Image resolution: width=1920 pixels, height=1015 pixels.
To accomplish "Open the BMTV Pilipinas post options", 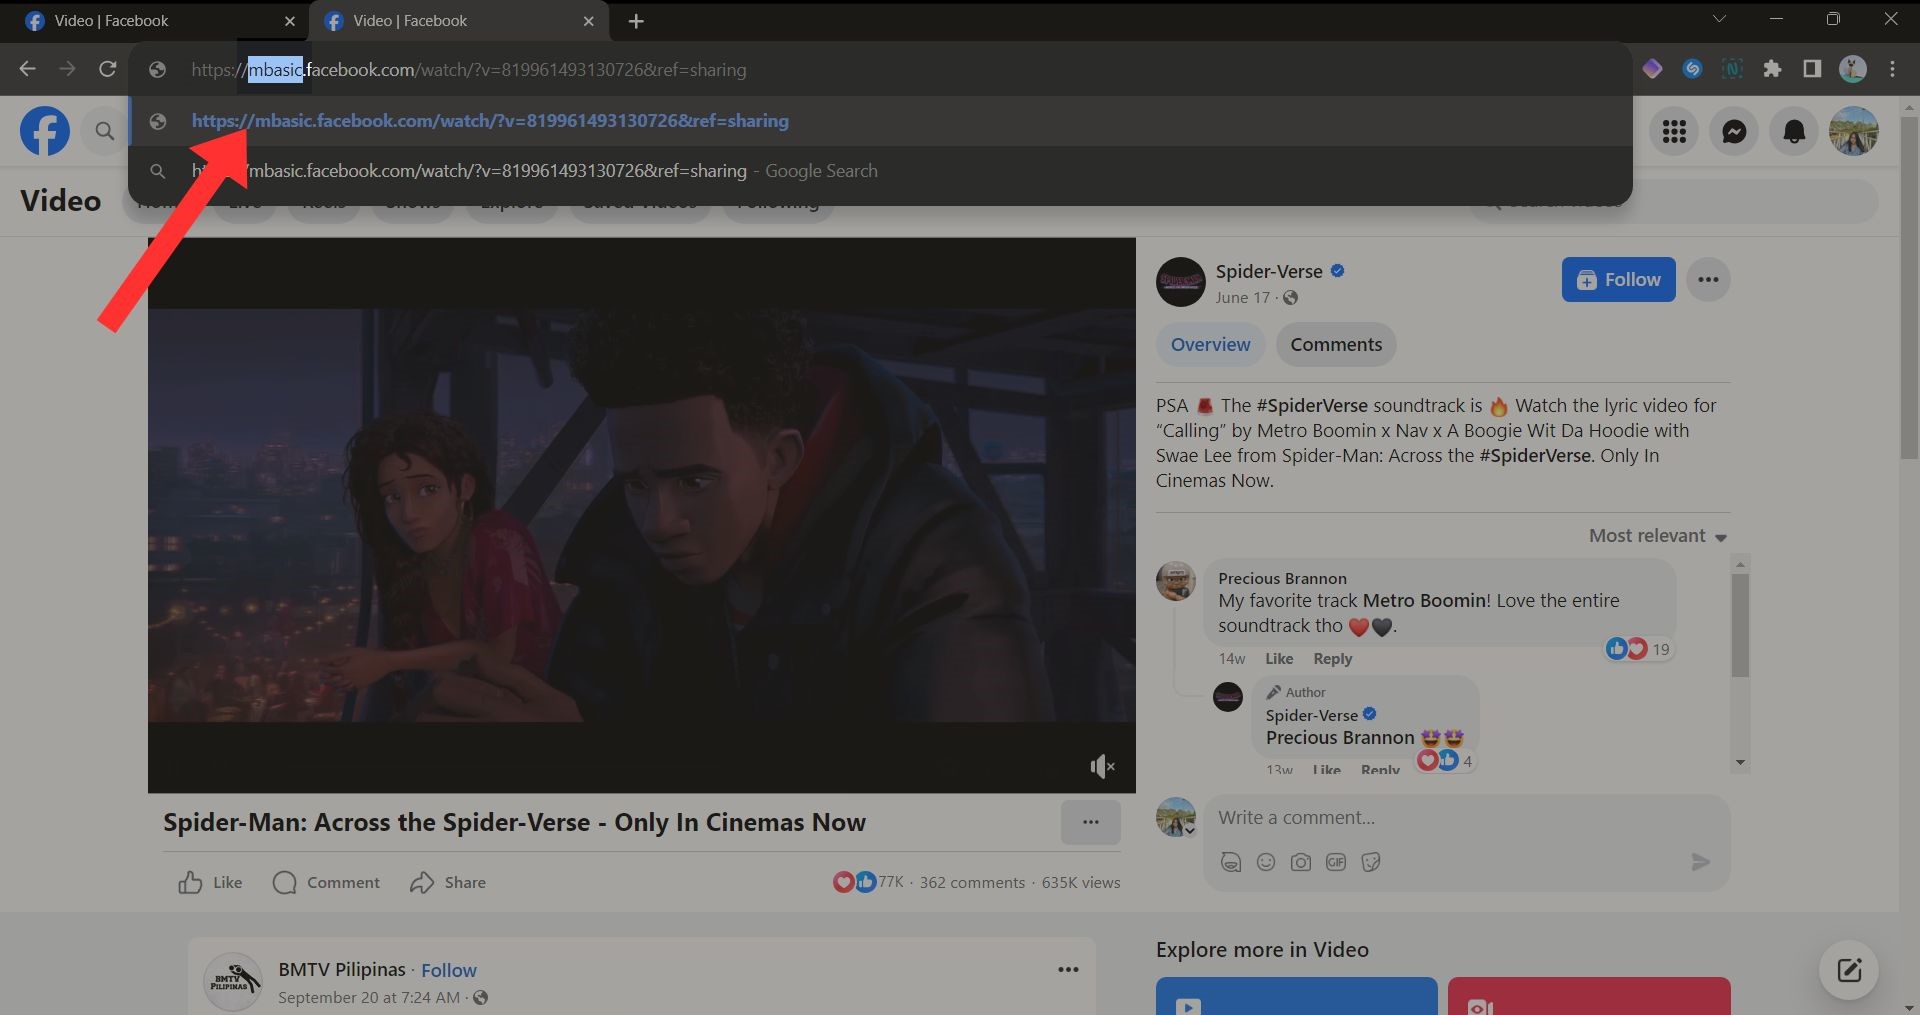I will click(1068, 969).
